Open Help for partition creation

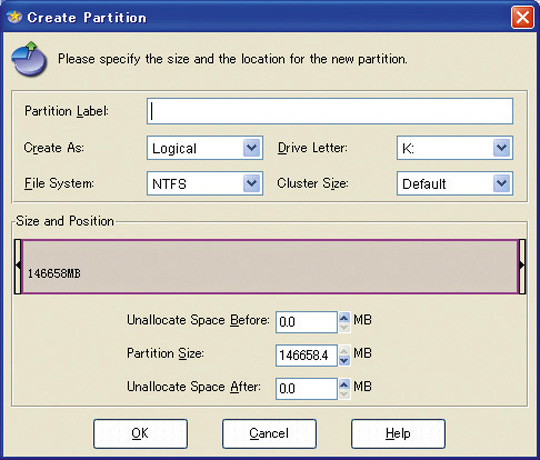[x=398, y=433]
